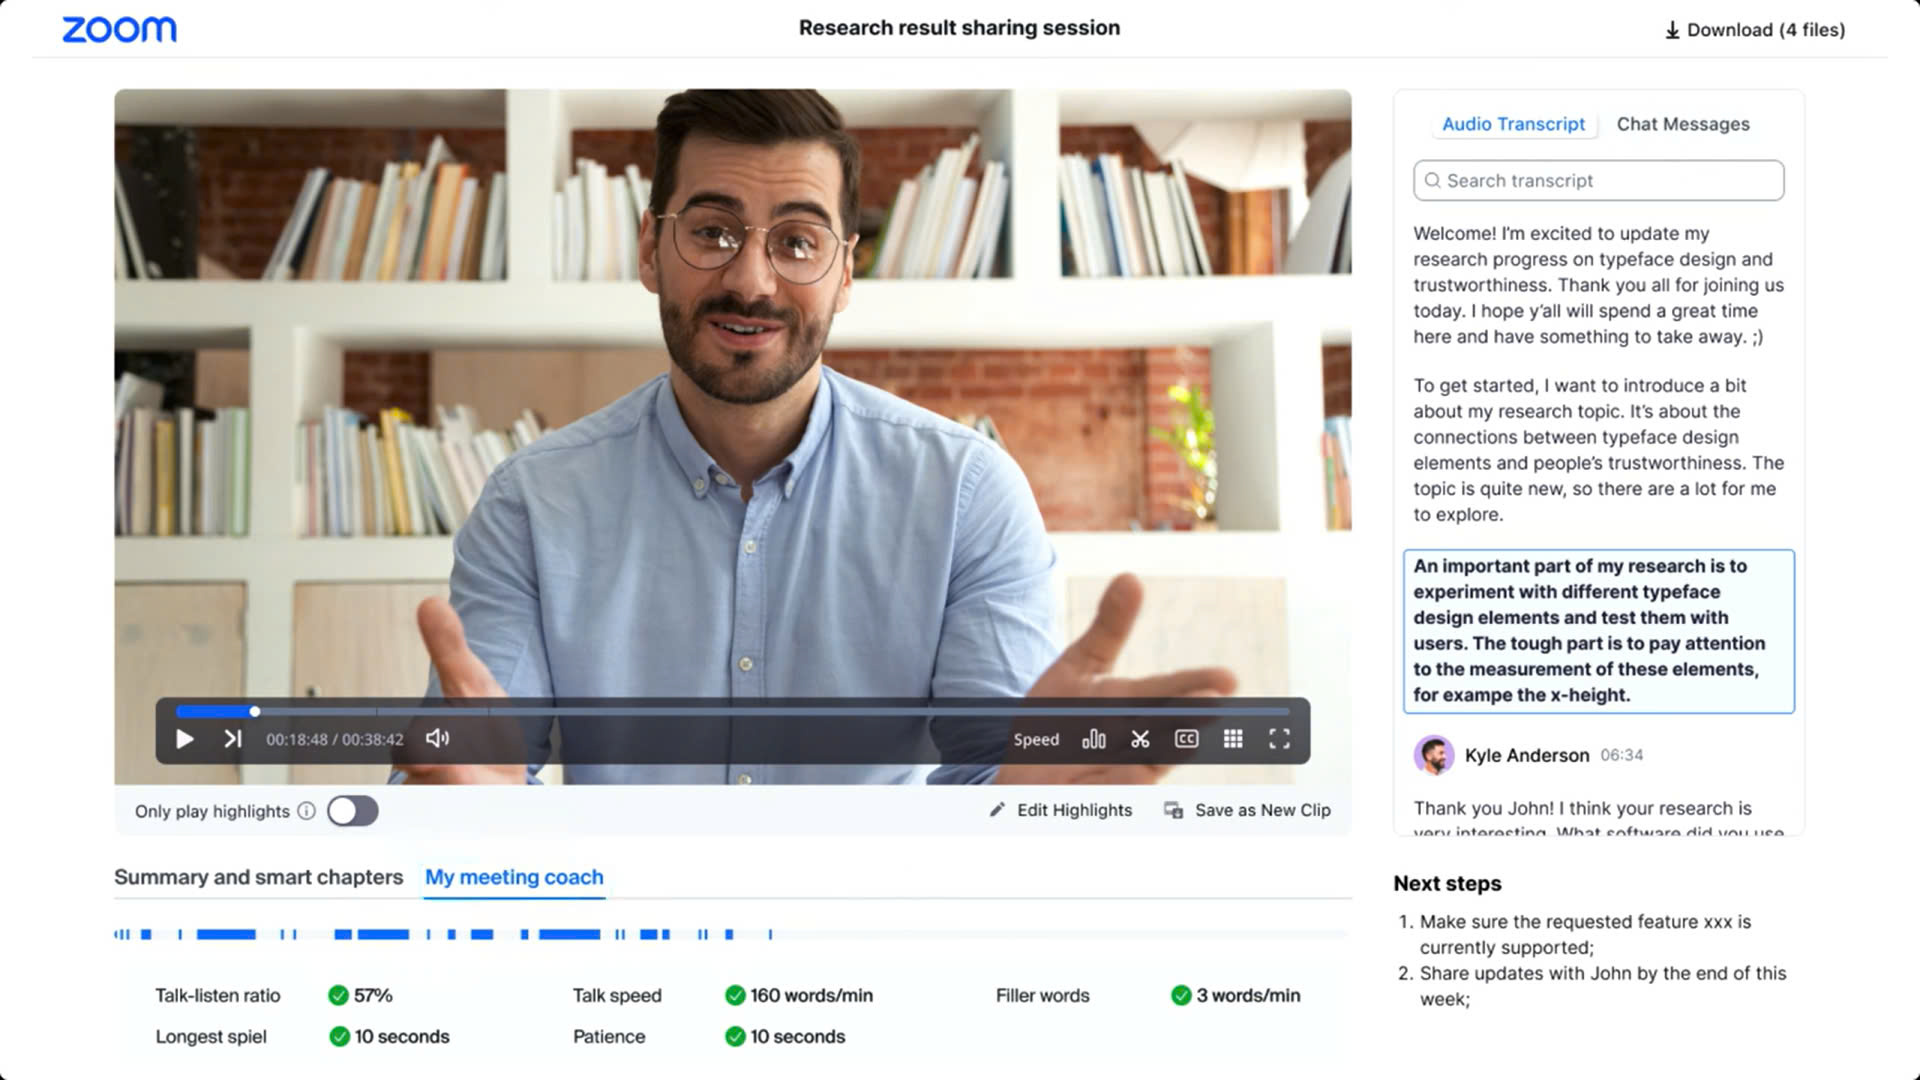Open Summary and smart chapters tab
The width and height of the screenshot is (1920, 1080).
[x=258, y=877]
